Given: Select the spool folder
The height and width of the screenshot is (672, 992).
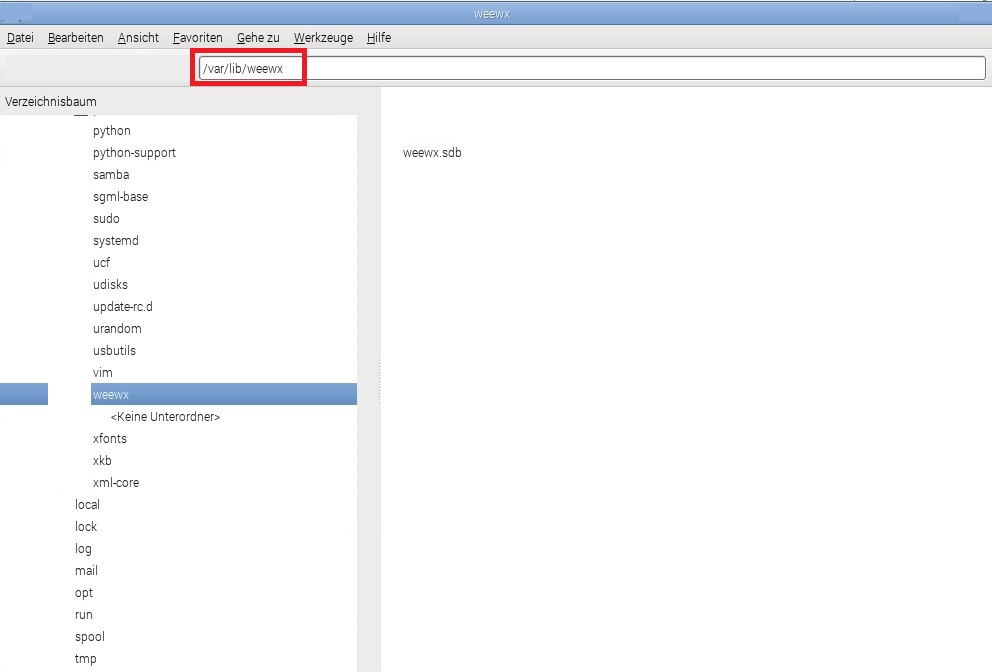Looking at the screenshot, I should [89, 637].
